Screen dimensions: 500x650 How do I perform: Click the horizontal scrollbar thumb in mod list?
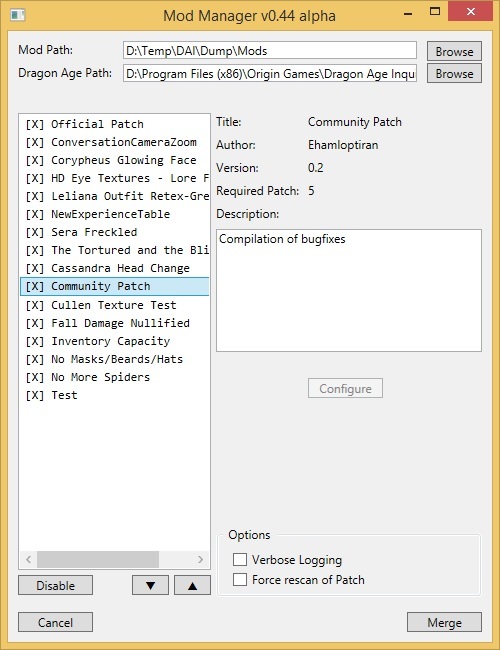pos(98,559)
